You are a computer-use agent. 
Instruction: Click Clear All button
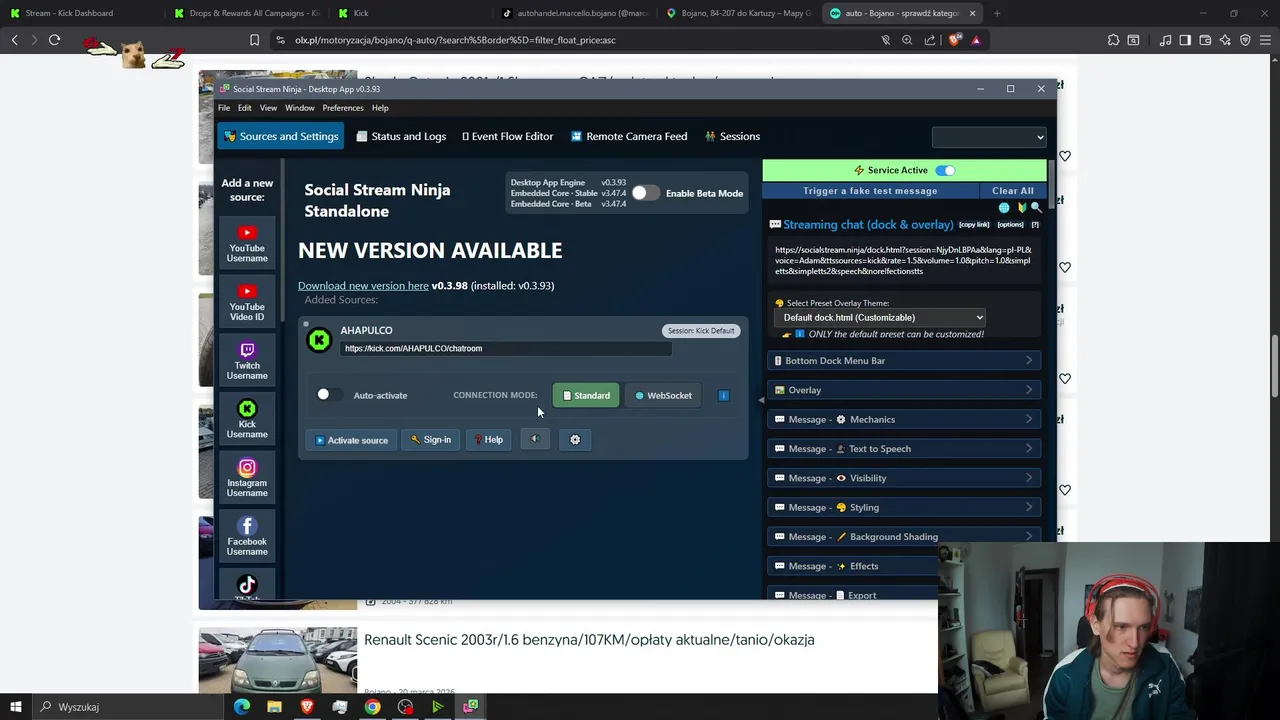tap(1013, 191)
